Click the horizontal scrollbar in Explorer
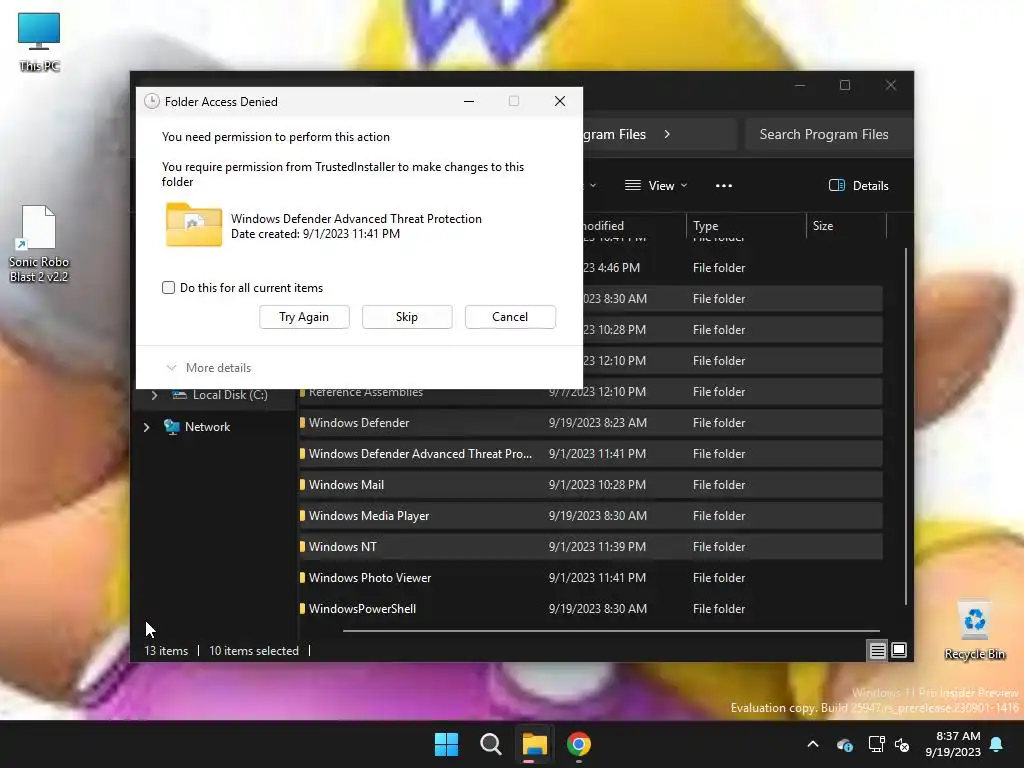1024x768 pixels. (611, 631)
